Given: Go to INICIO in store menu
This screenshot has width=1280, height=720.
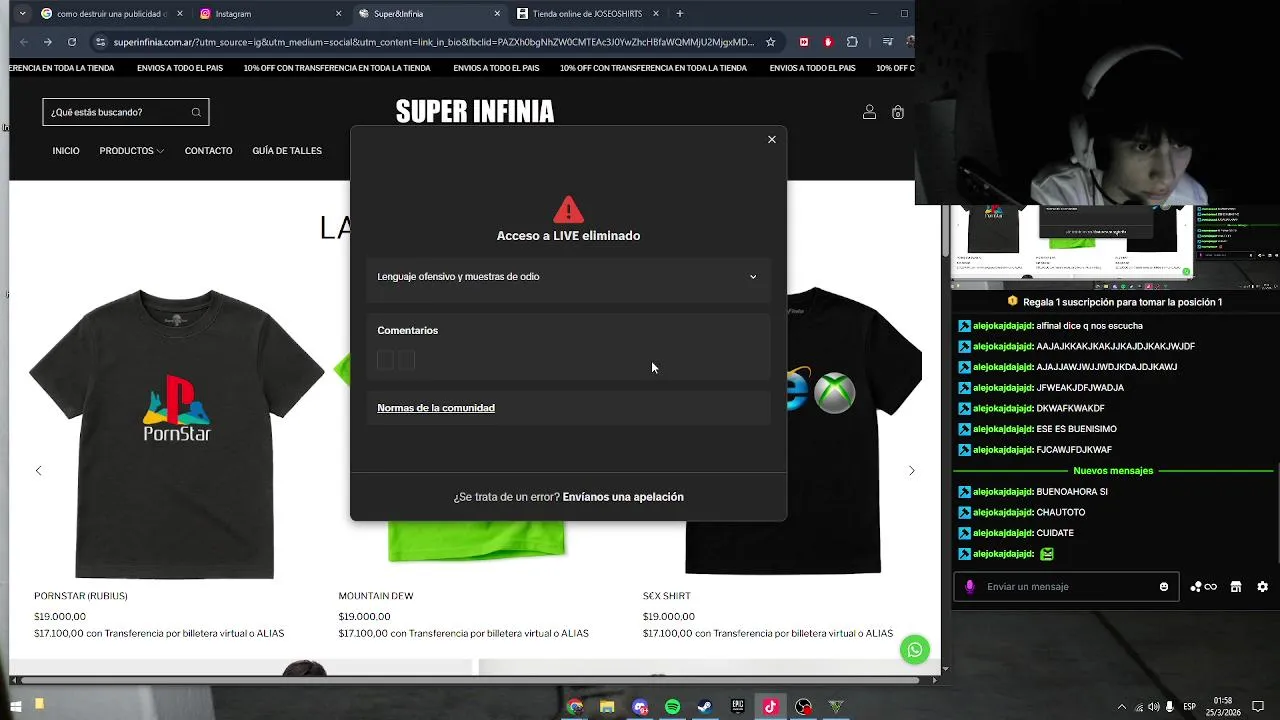Looking at the screenshot, I should (66, 151).
